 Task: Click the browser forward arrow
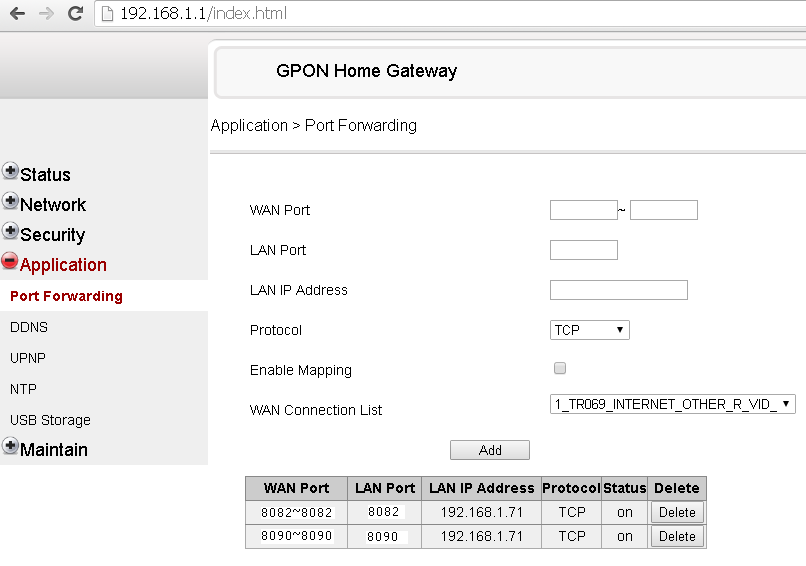(46, 13)
